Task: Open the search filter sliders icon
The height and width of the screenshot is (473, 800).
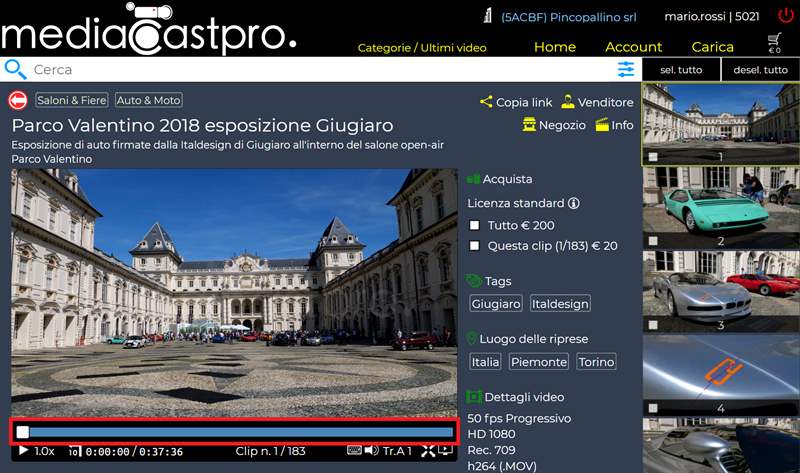Action: 626,69
